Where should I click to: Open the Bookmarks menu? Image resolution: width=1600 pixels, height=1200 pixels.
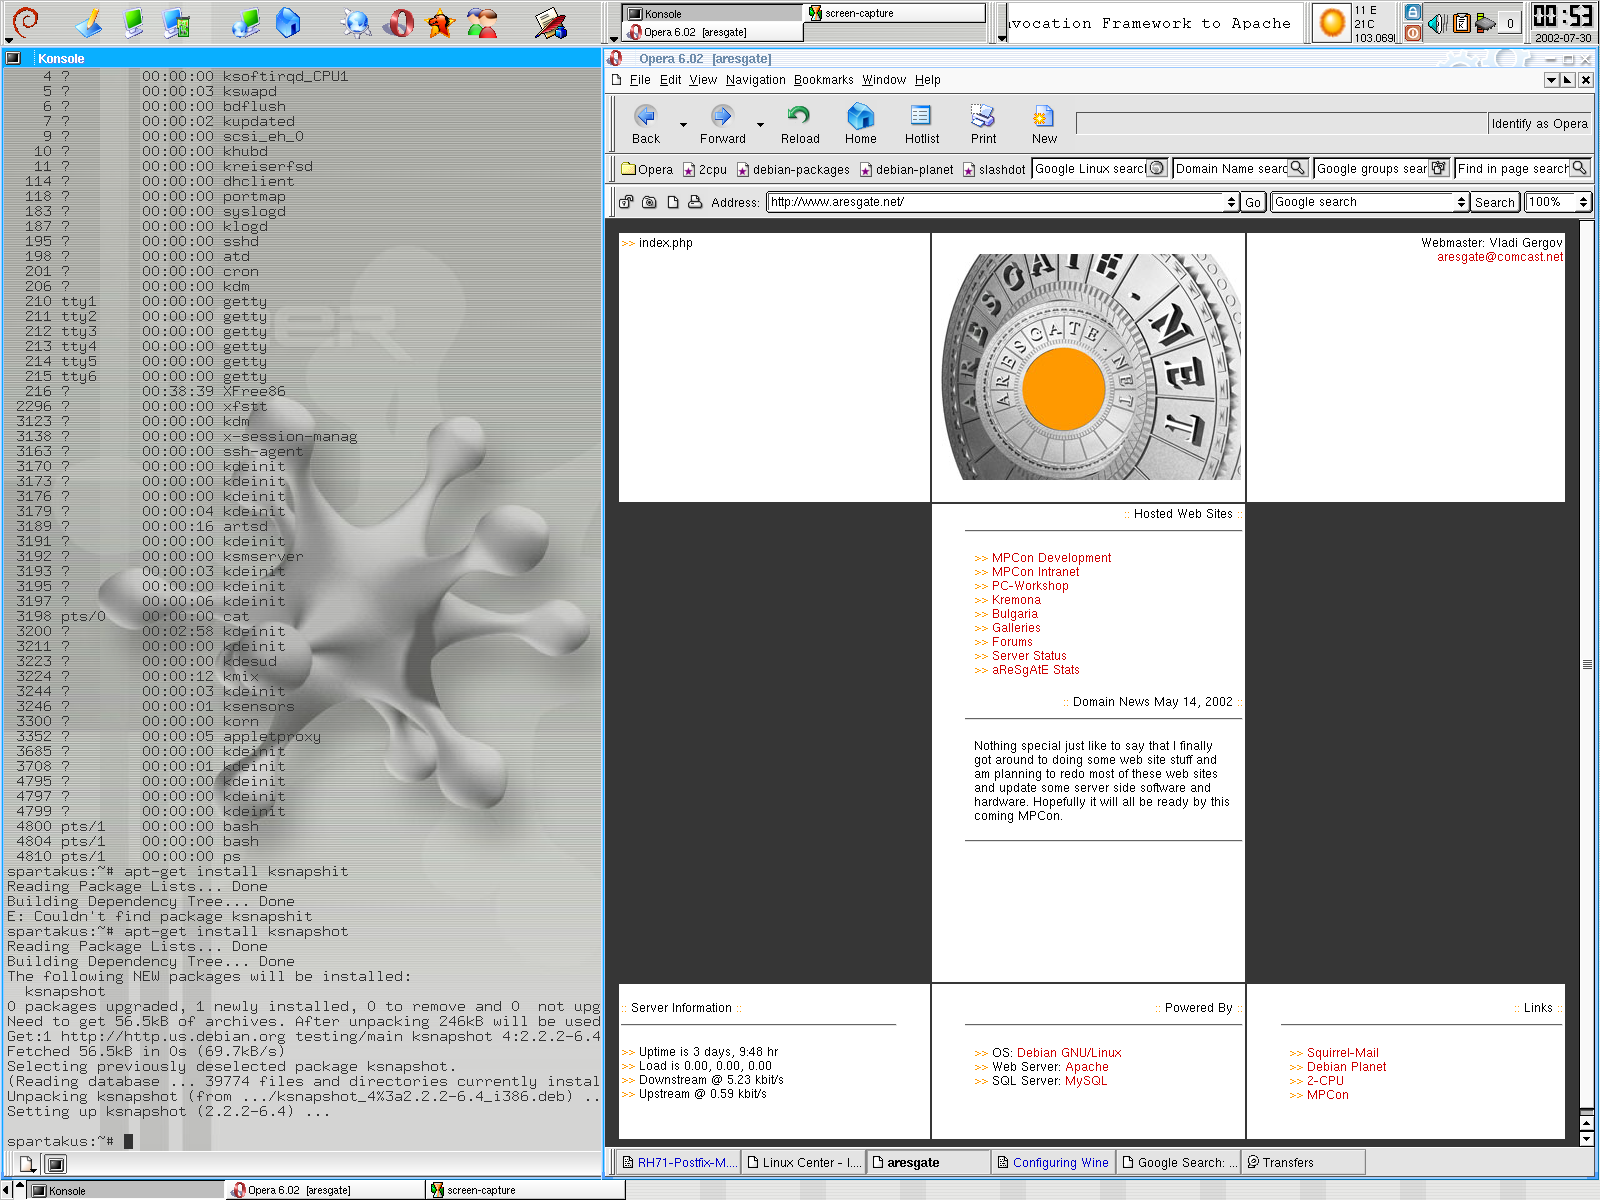tap(823, 80)
